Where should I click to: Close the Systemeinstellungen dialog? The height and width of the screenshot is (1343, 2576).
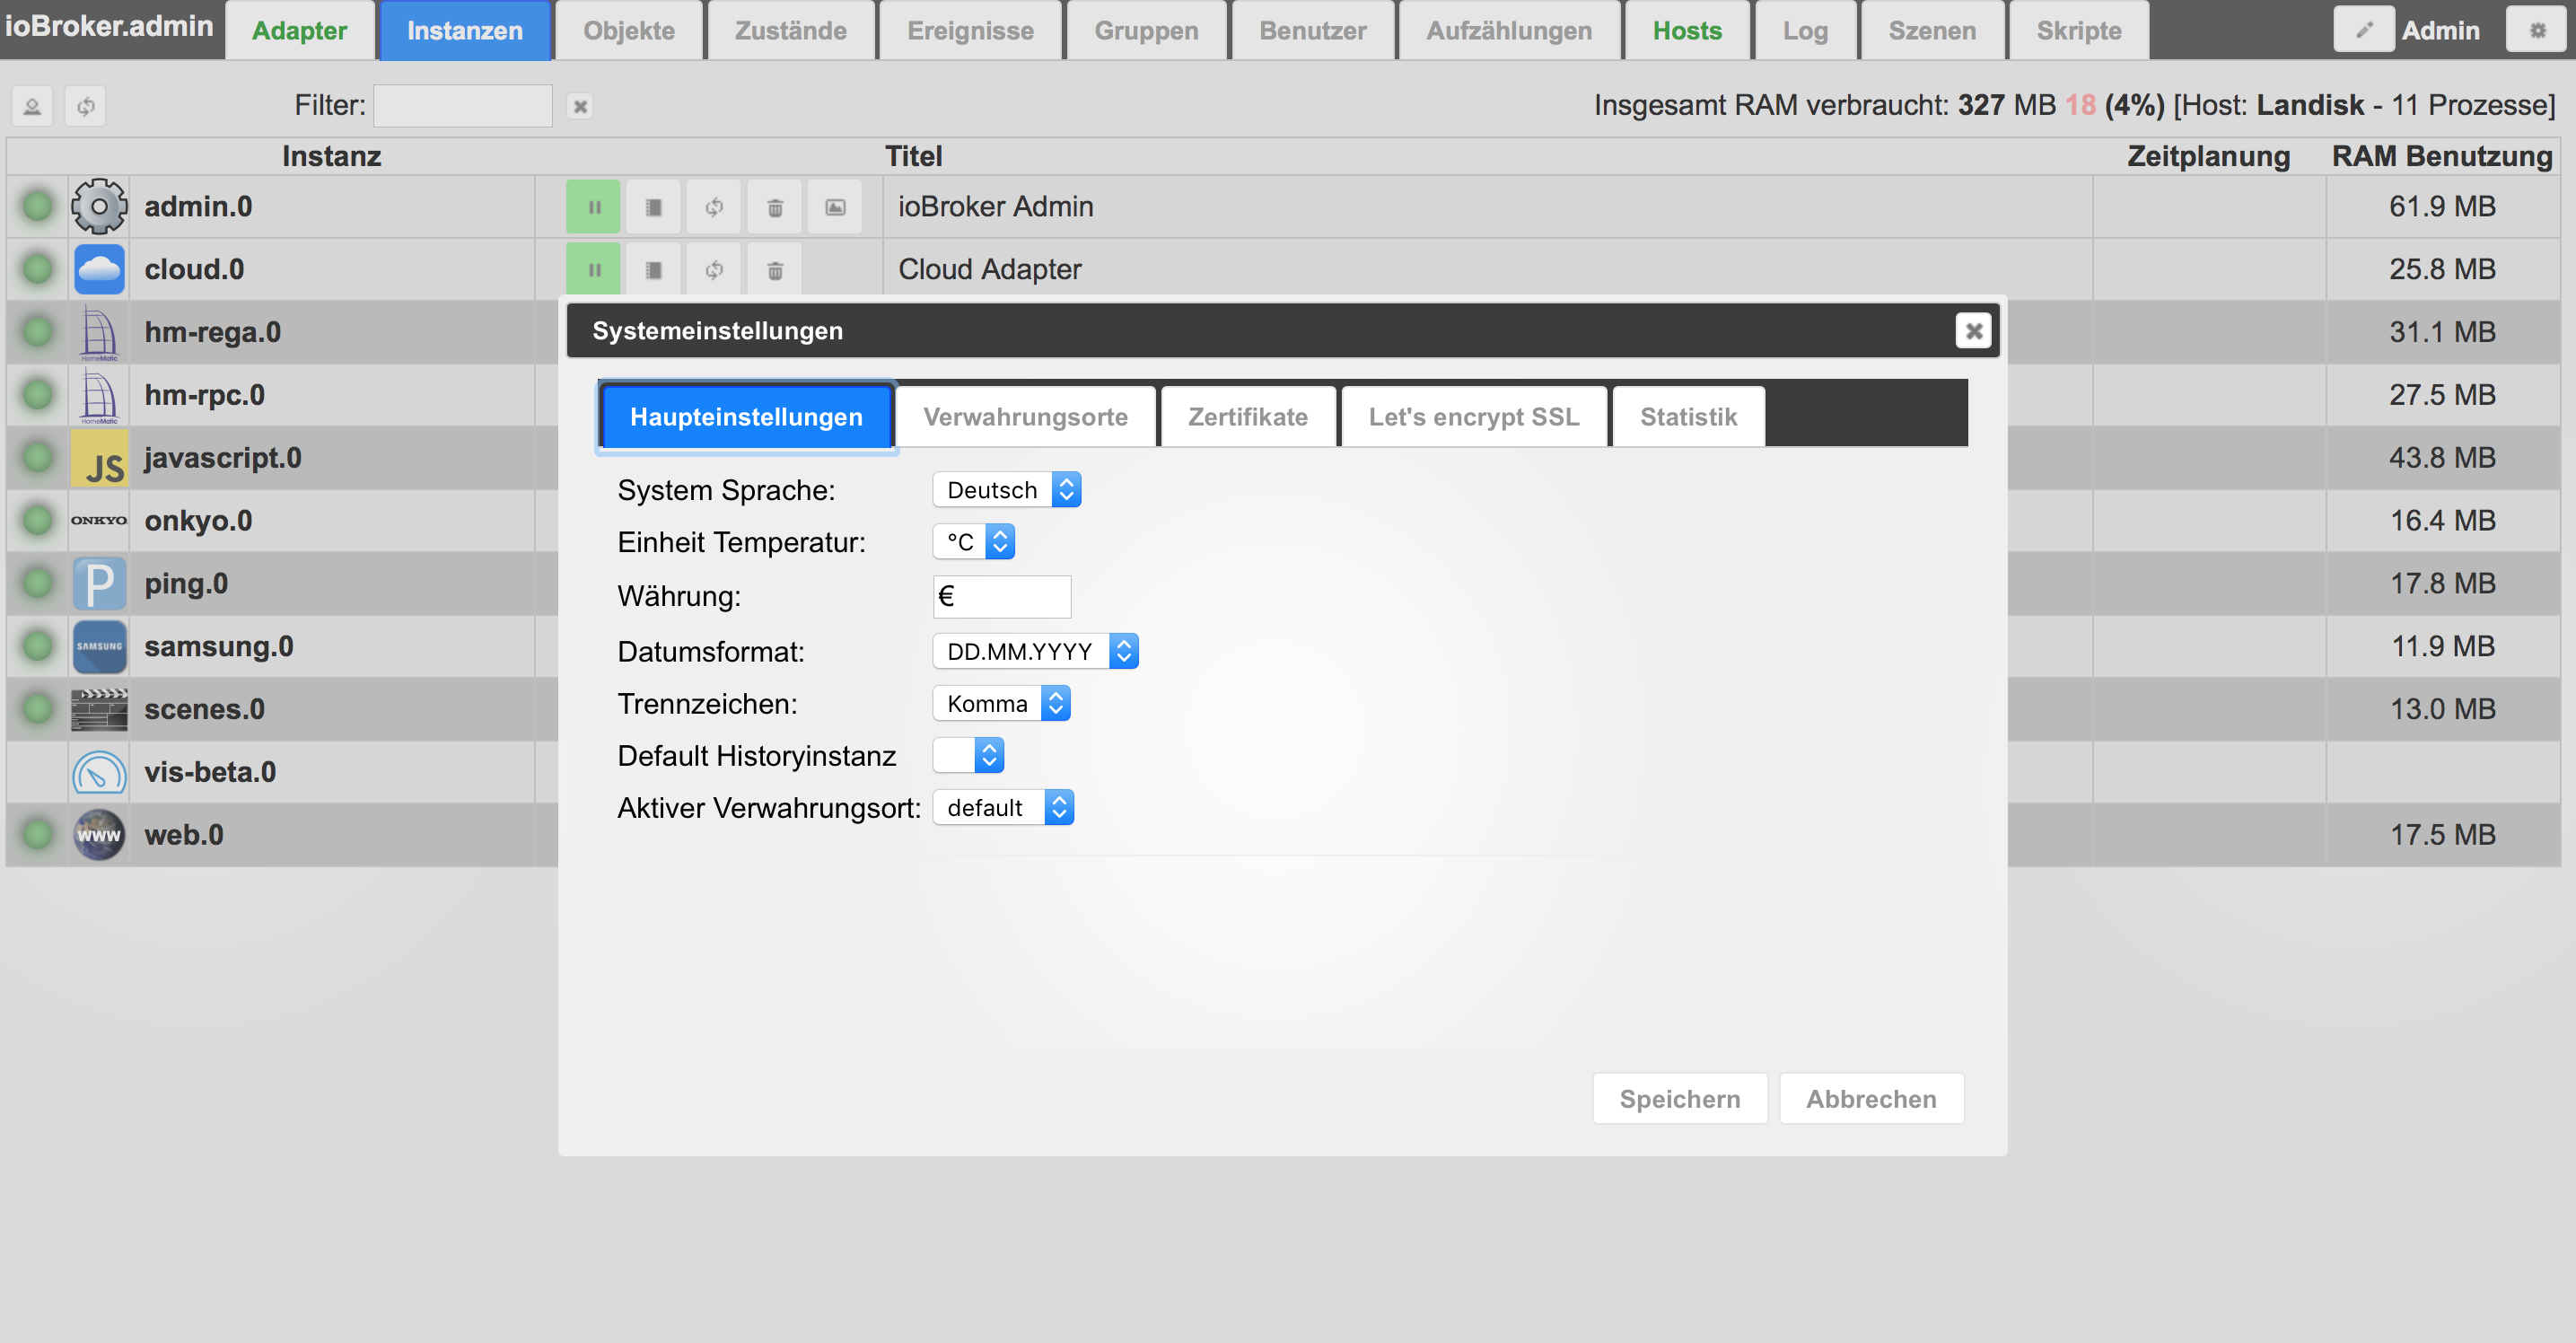(x=1974, y=331)
